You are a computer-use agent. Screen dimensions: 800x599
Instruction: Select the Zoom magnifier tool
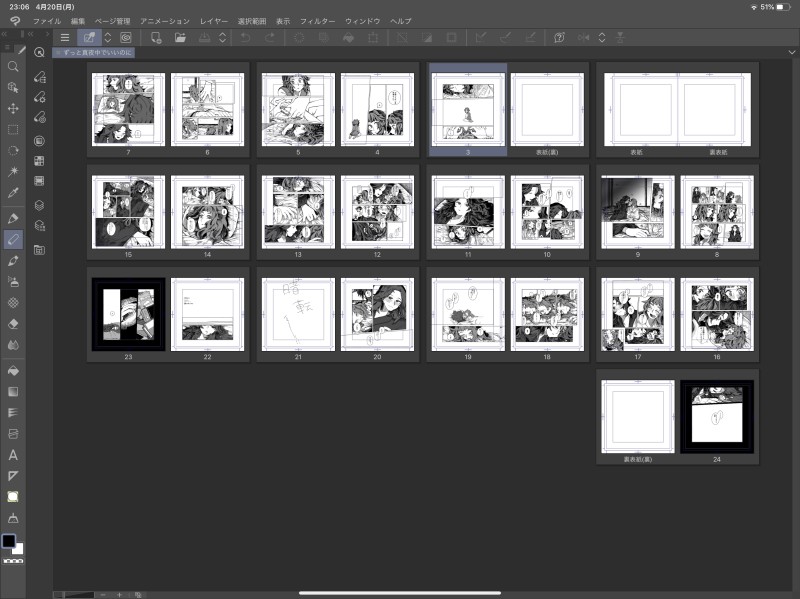coord(13,66)
